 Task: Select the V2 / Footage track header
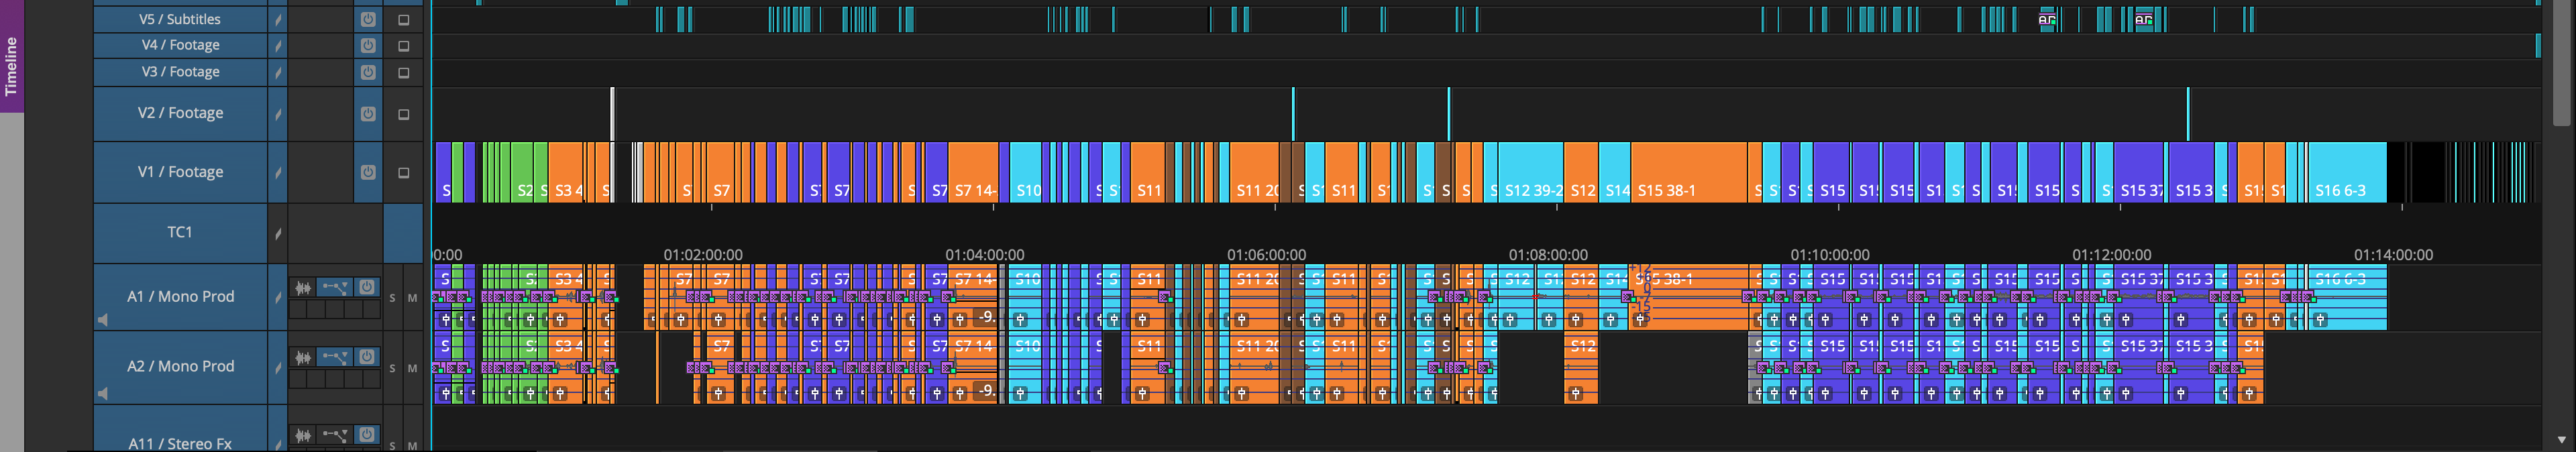point(180,113)
